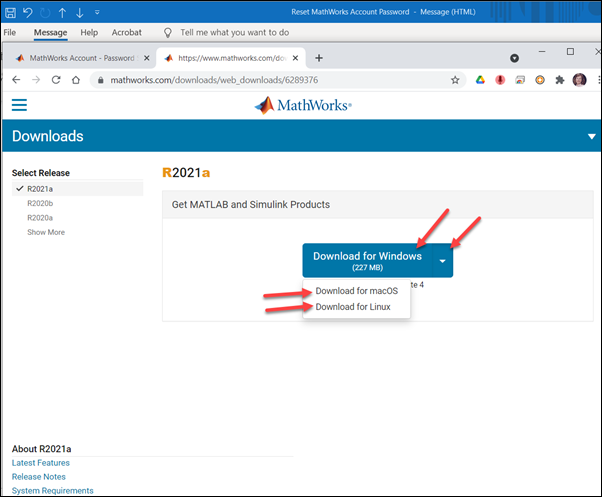Click the user profile avatar
602x497 pixels.
click(579, 80)
